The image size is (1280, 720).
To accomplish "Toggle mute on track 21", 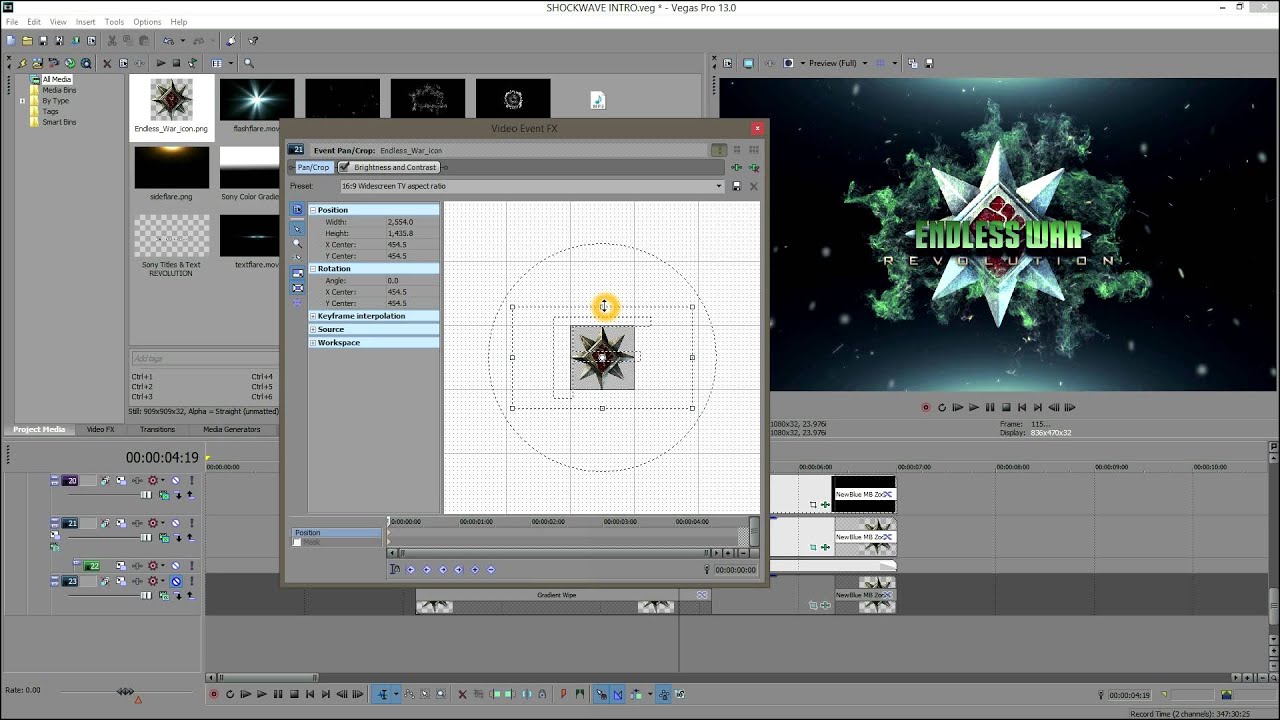I will pyautogui.click(x=175, y=523).
